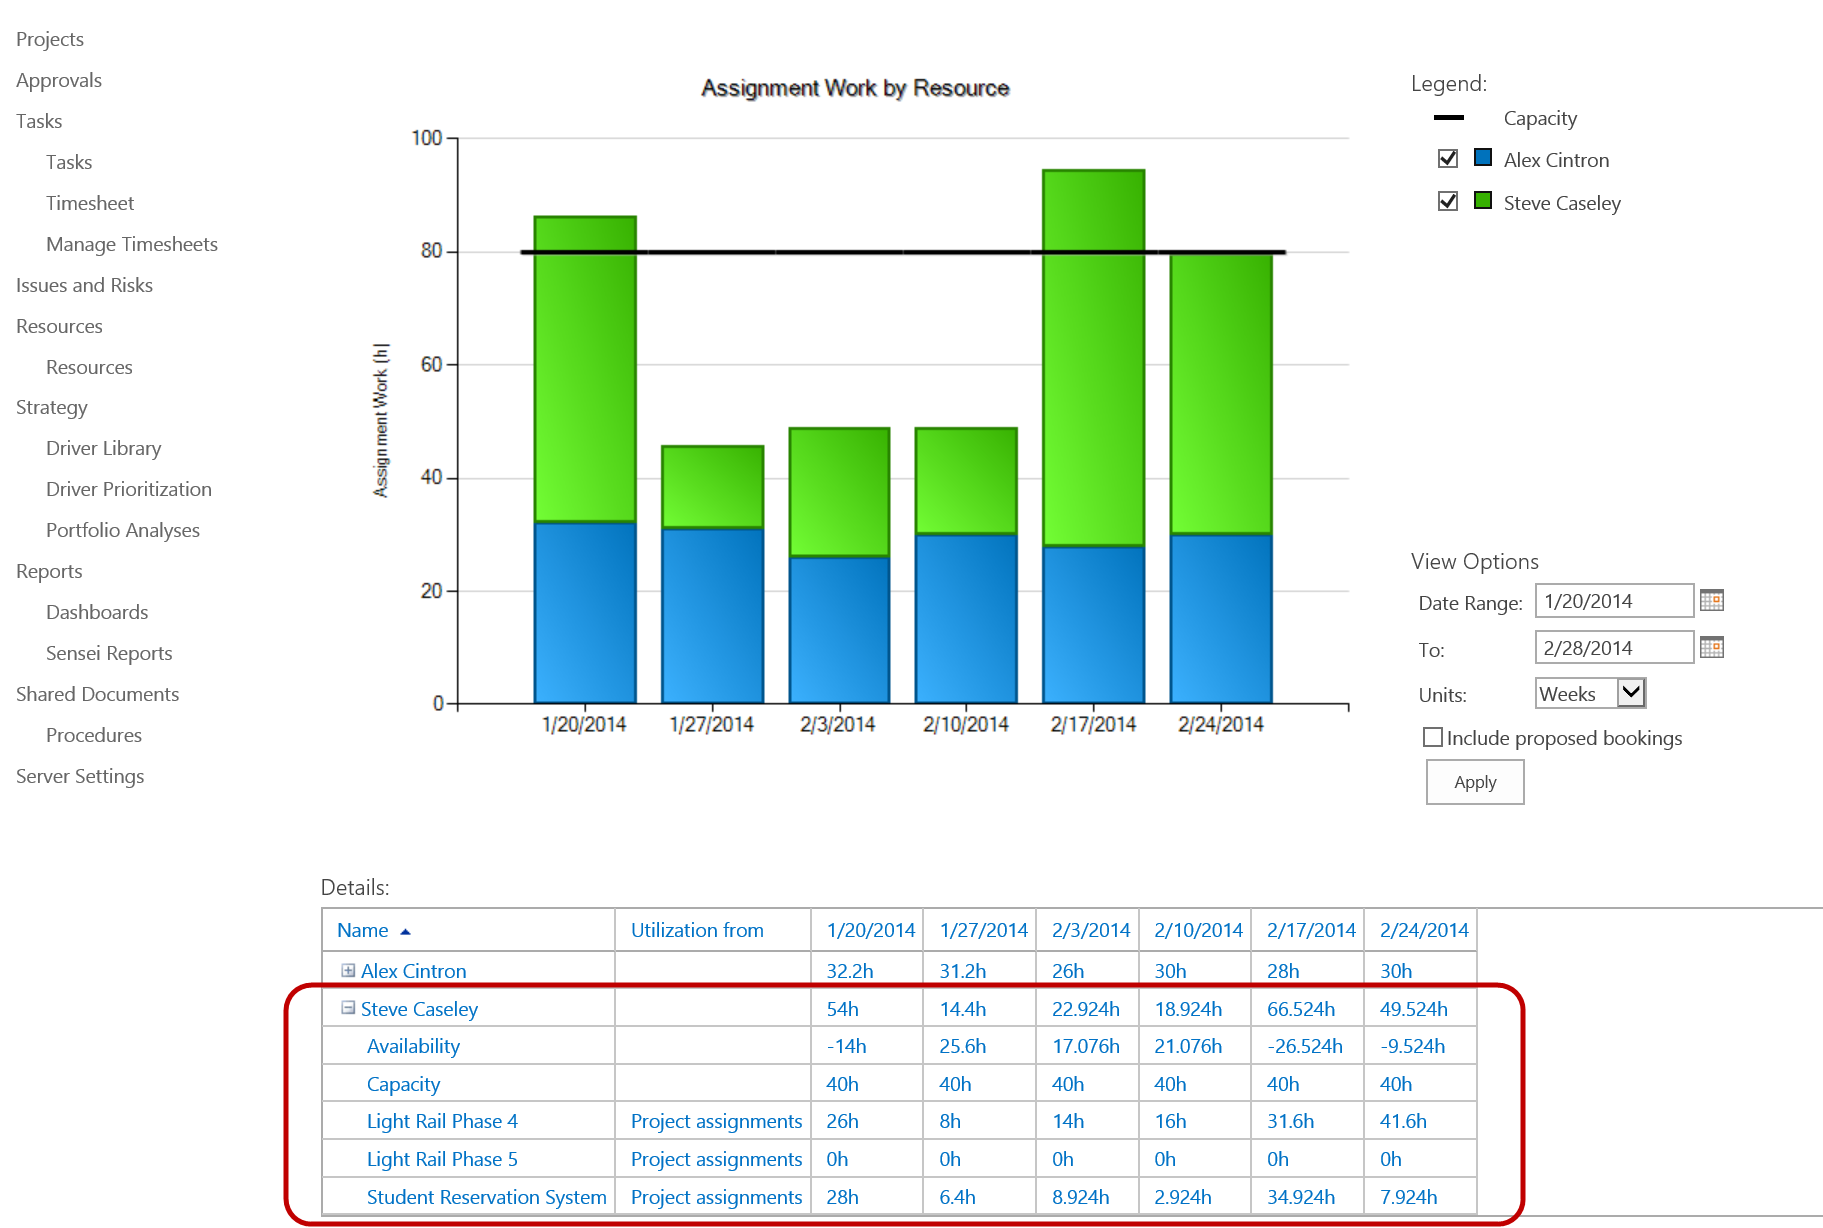Go to Timesheet in the sidebar
1823x1228 pixels.
(x=90, y=203)
